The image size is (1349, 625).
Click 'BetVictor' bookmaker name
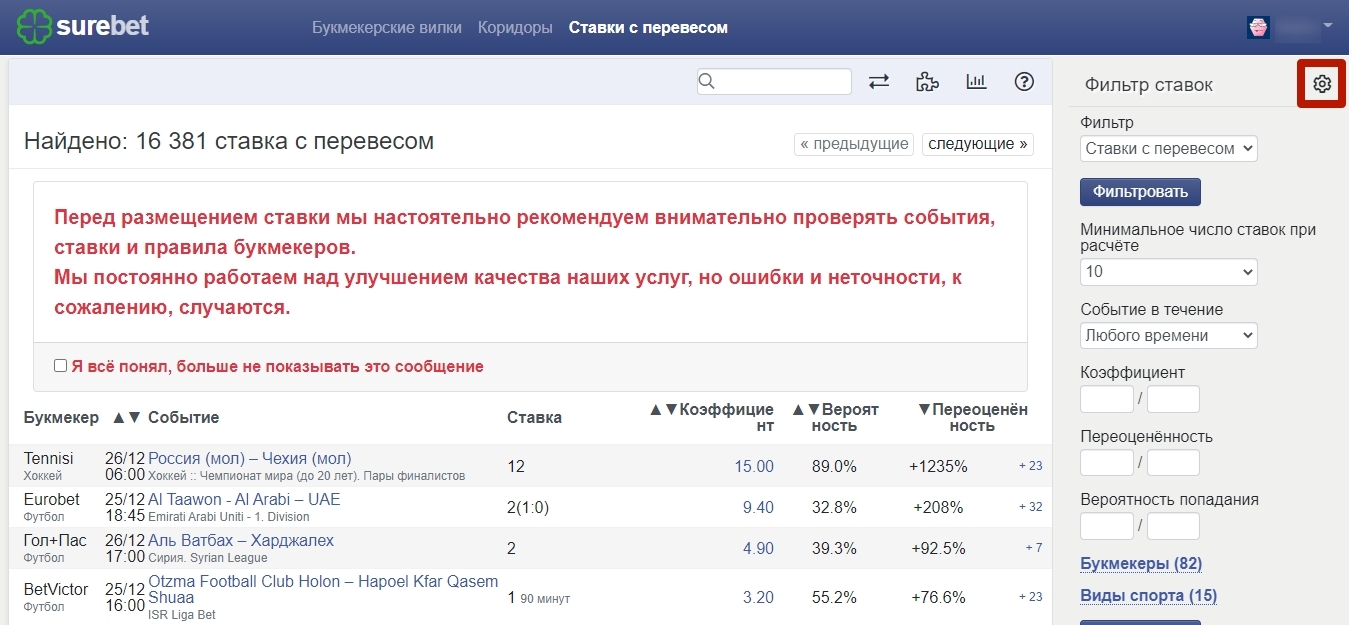coord(56,589)
